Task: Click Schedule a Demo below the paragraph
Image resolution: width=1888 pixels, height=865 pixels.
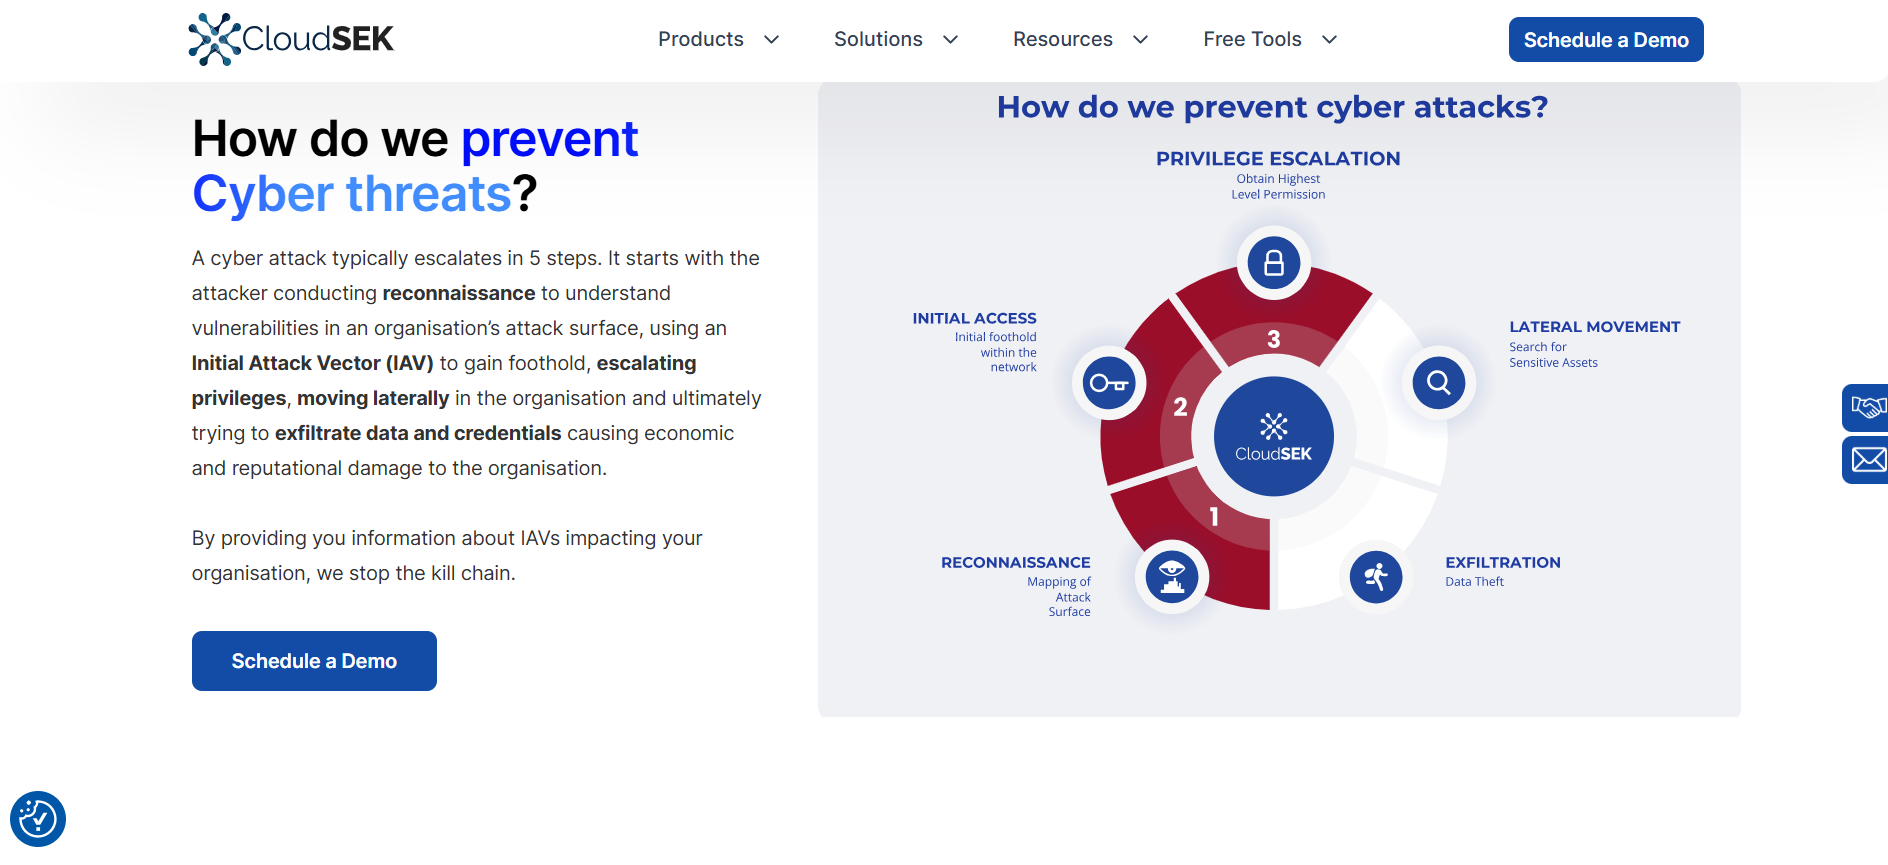Action: [x=314, y=661]
